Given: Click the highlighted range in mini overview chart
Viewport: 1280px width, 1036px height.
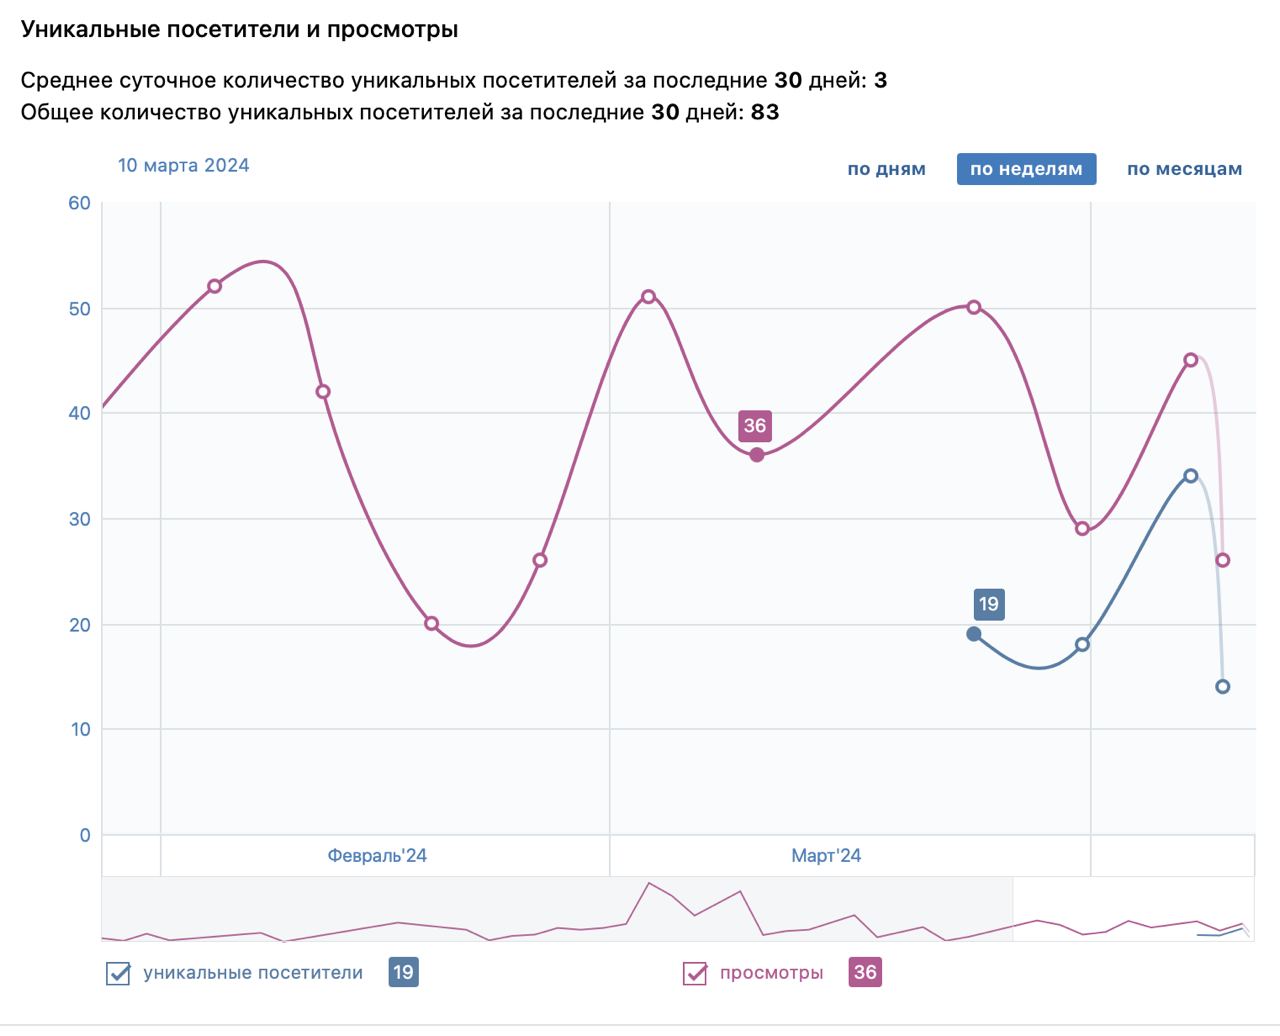Looking at the screenshot, I should (x=1132, y=909).
